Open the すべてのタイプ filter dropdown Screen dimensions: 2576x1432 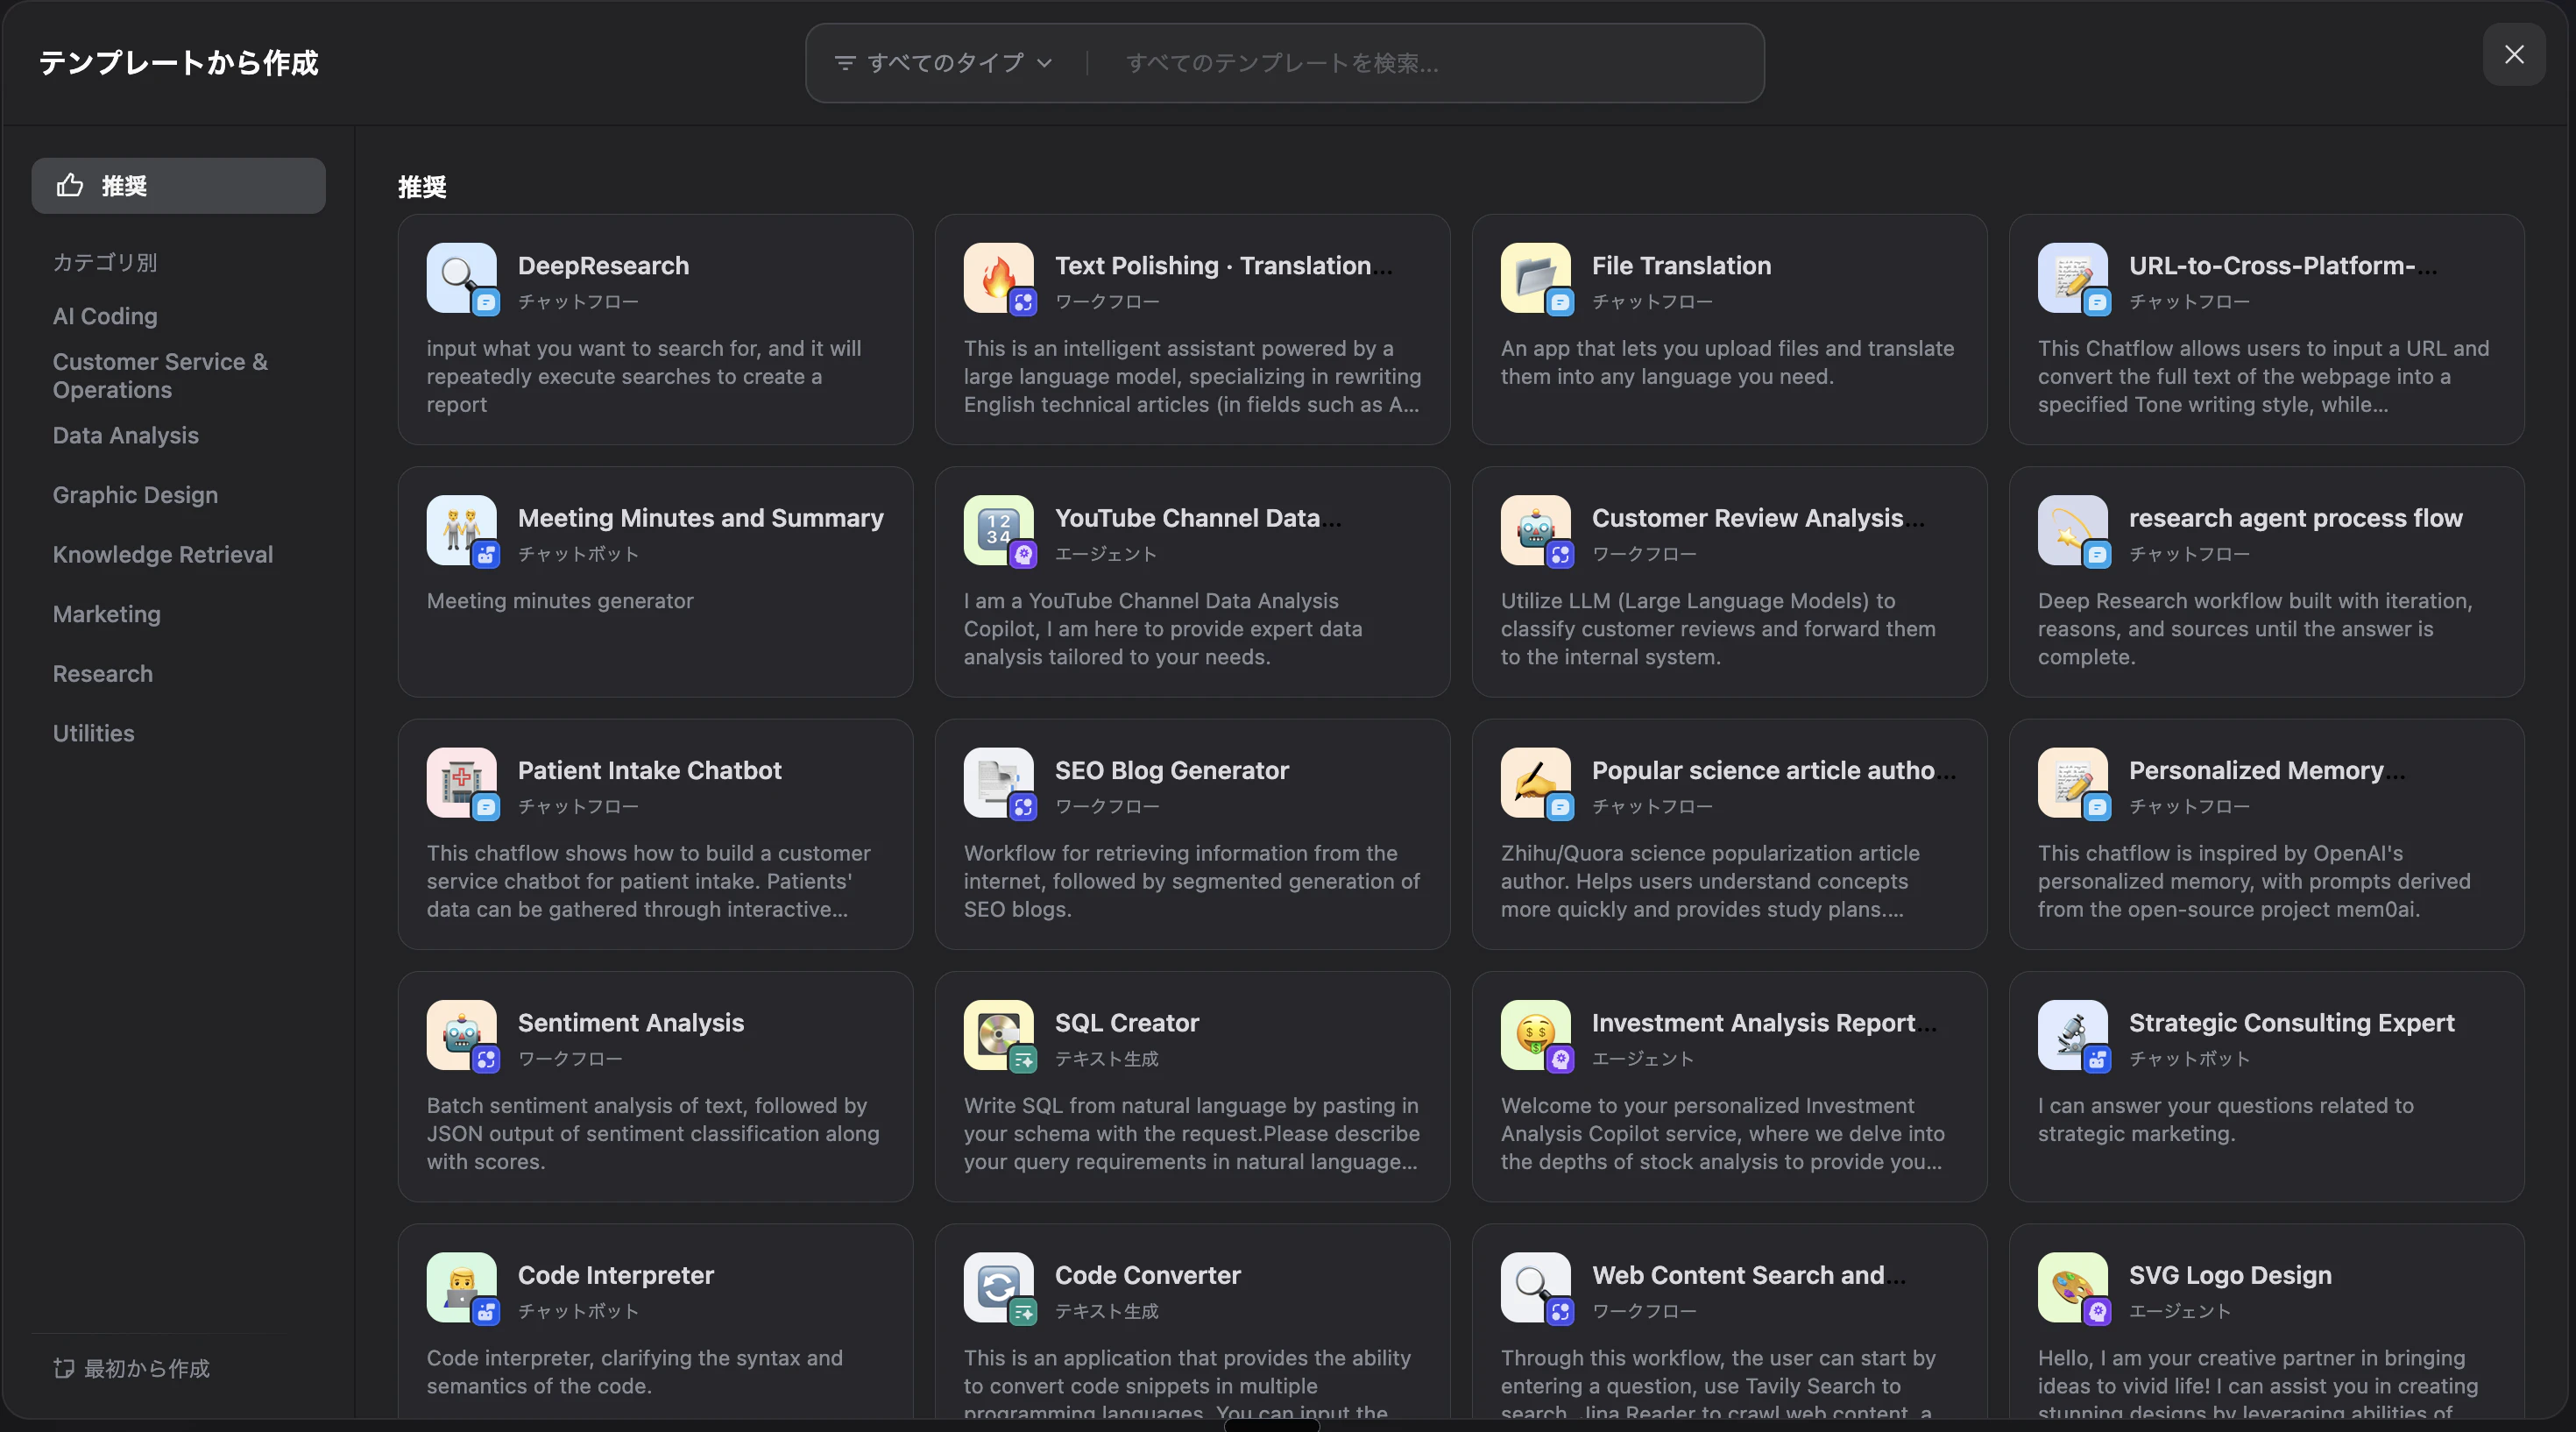tap(944, 63)
